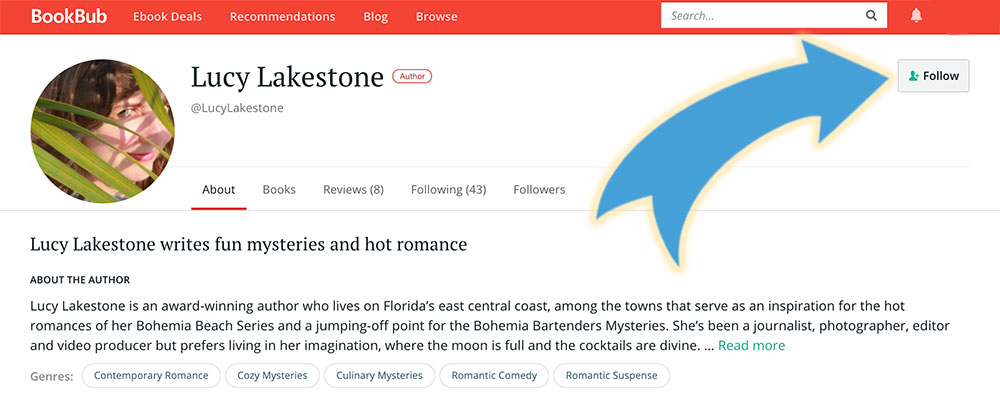Switch to the Books tab
The image size is (1000, 411).
click(x=279, y=190)
